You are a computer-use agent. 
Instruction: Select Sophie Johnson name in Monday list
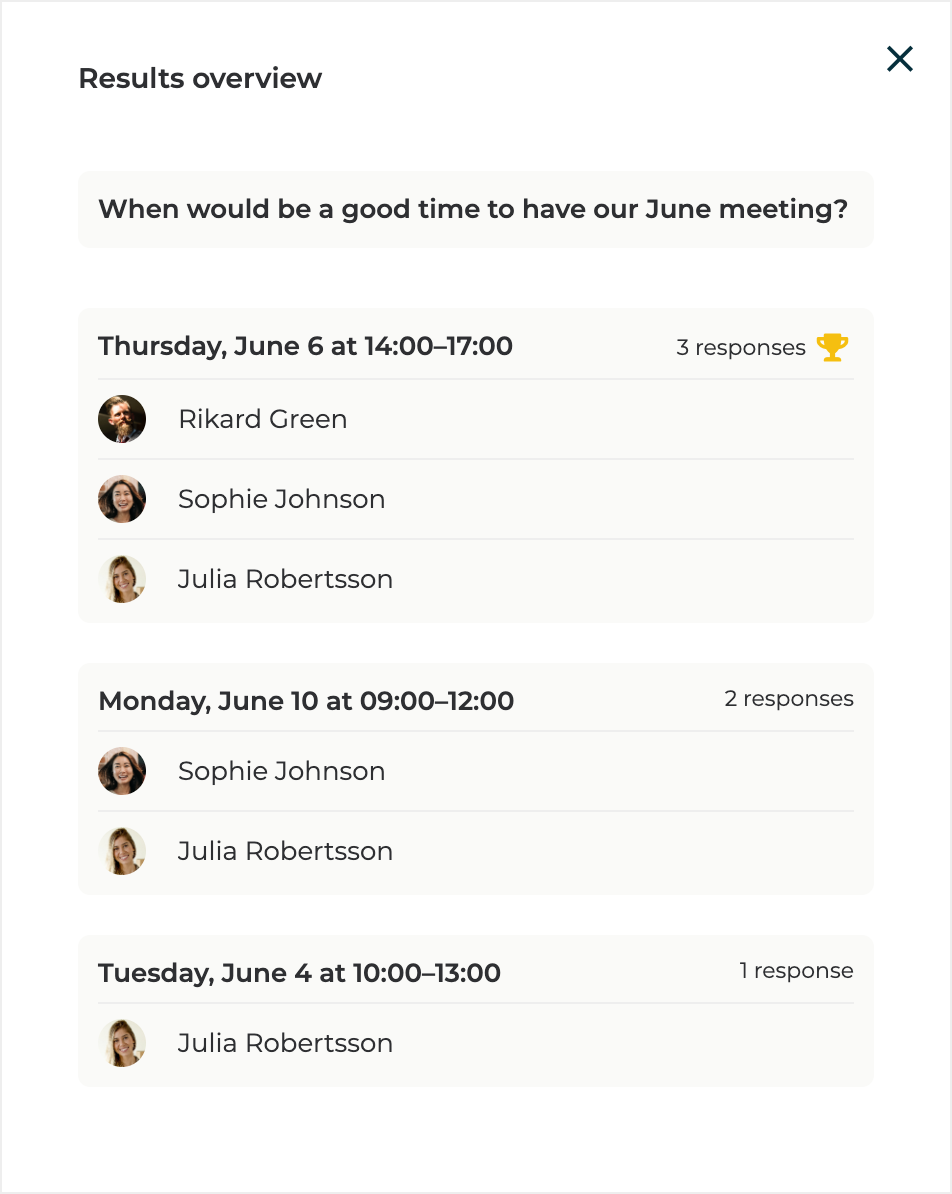pos(281,771)
